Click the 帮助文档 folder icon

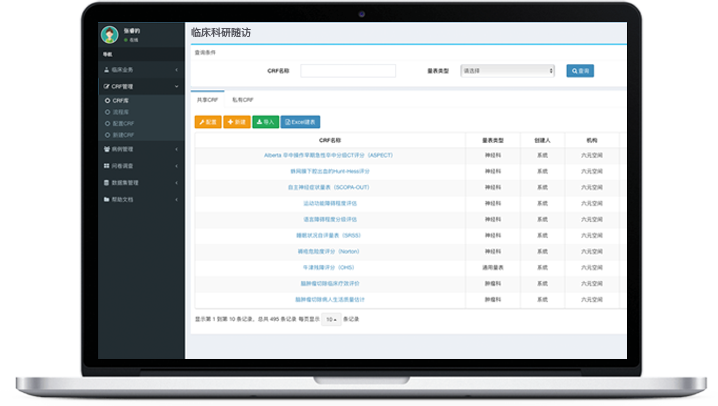click(106, 199)
